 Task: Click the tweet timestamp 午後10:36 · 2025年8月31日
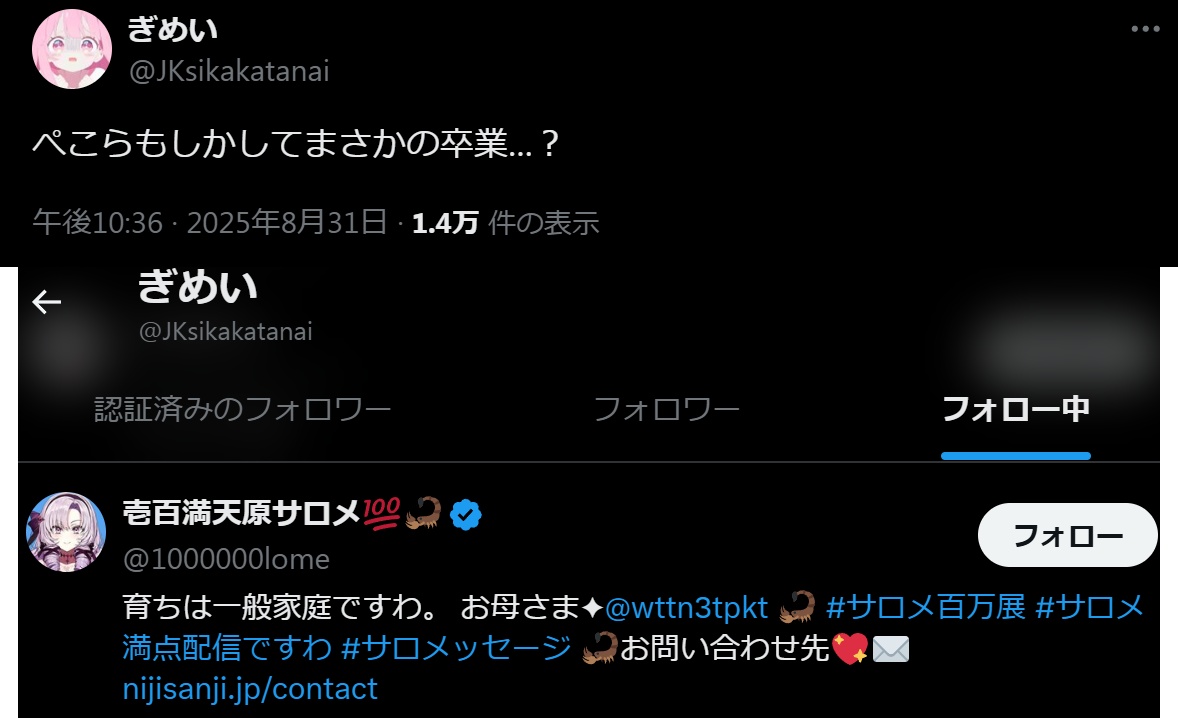click(x=210, y=222)
